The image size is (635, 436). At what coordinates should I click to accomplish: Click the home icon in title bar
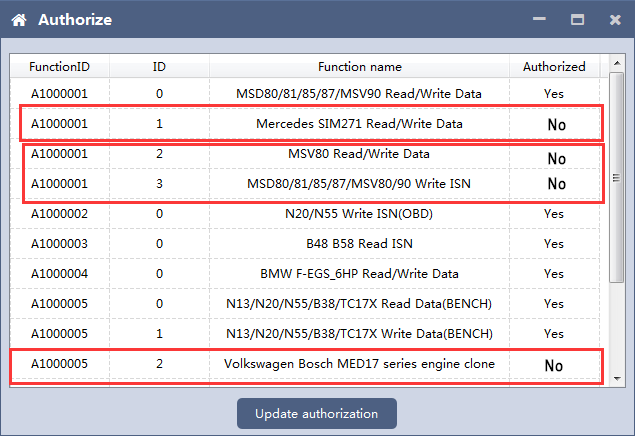tap(19, 19)
